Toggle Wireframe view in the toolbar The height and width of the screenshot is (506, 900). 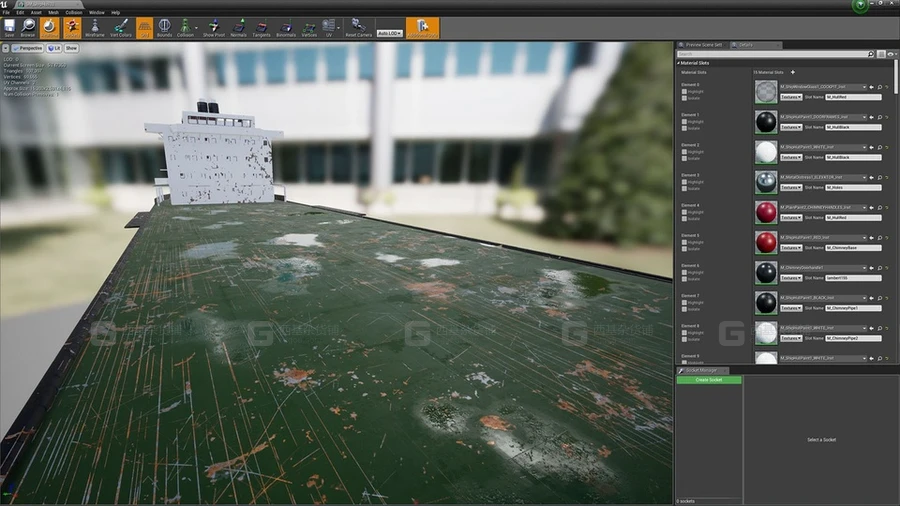pos(94,27)
